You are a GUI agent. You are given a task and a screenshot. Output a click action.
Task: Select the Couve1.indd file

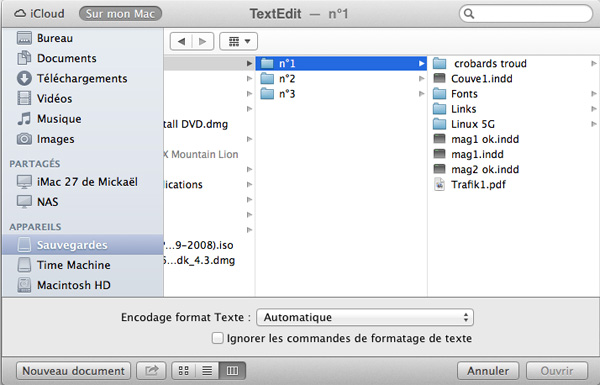point(514,79)
